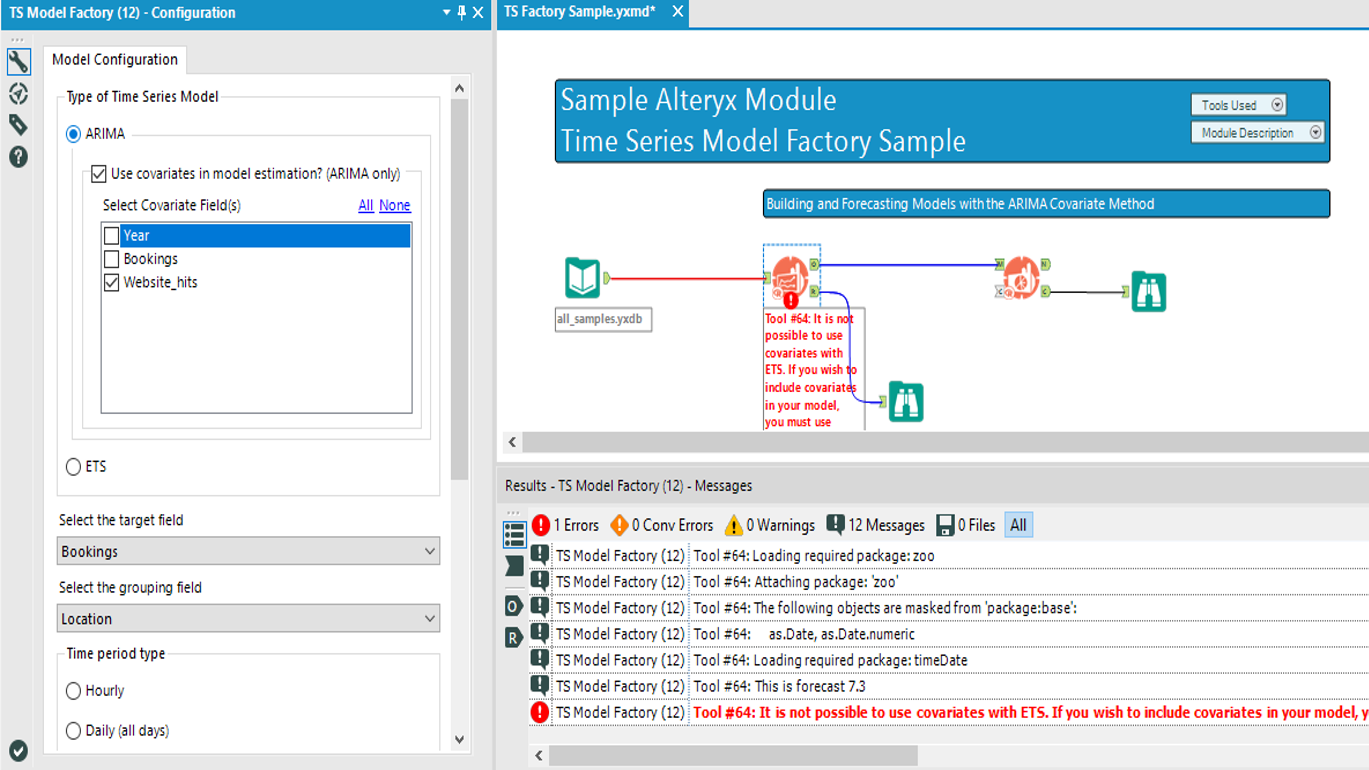The width and height of the screenshot is (1369, 770).
Task: Select the lower Browse binoculars tool
Action: click(906, 402)
